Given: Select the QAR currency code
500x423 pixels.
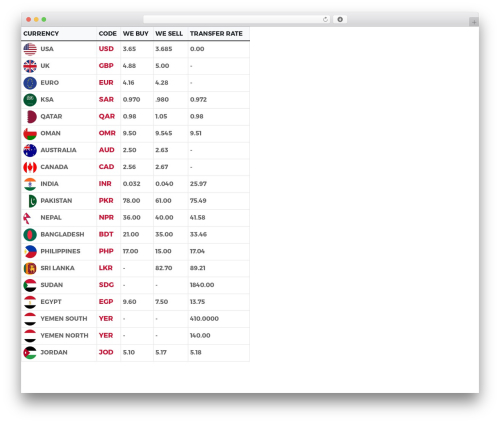Looking at the screenshot, I should click(x=107, y=116).
